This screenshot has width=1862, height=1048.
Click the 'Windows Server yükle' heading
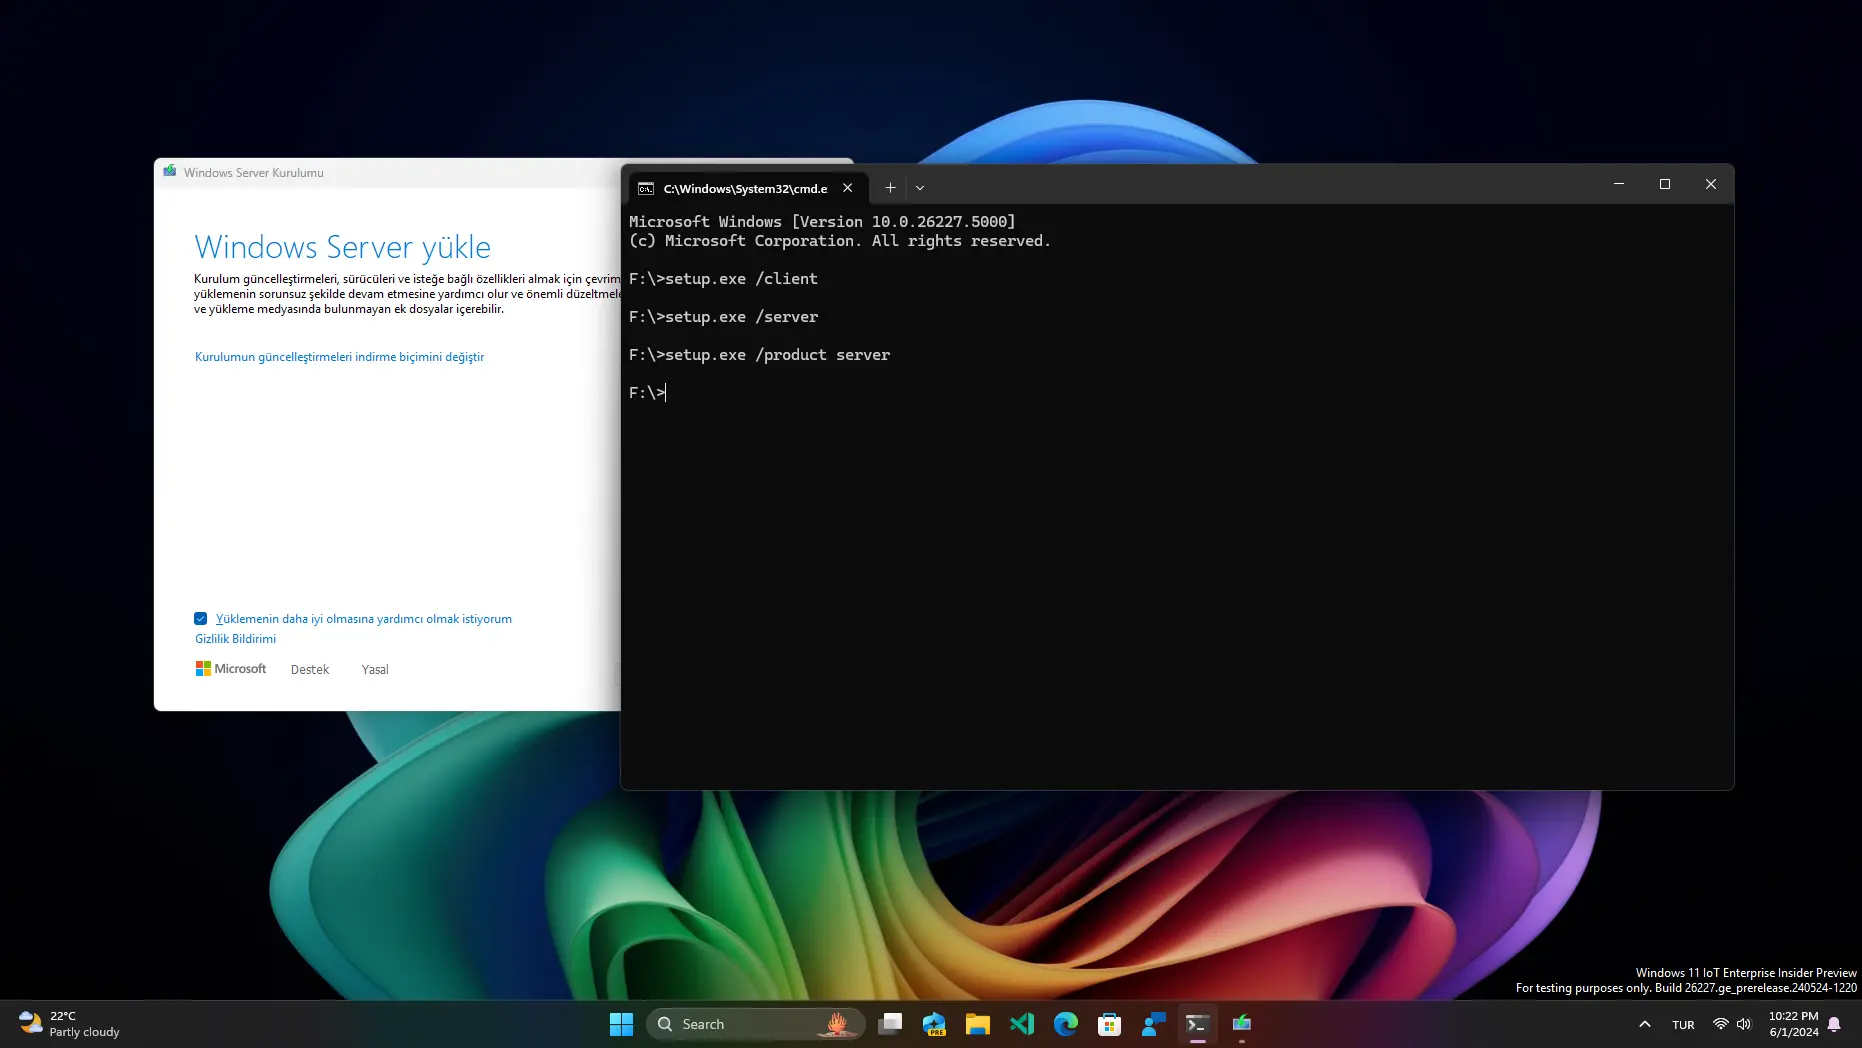342,247
